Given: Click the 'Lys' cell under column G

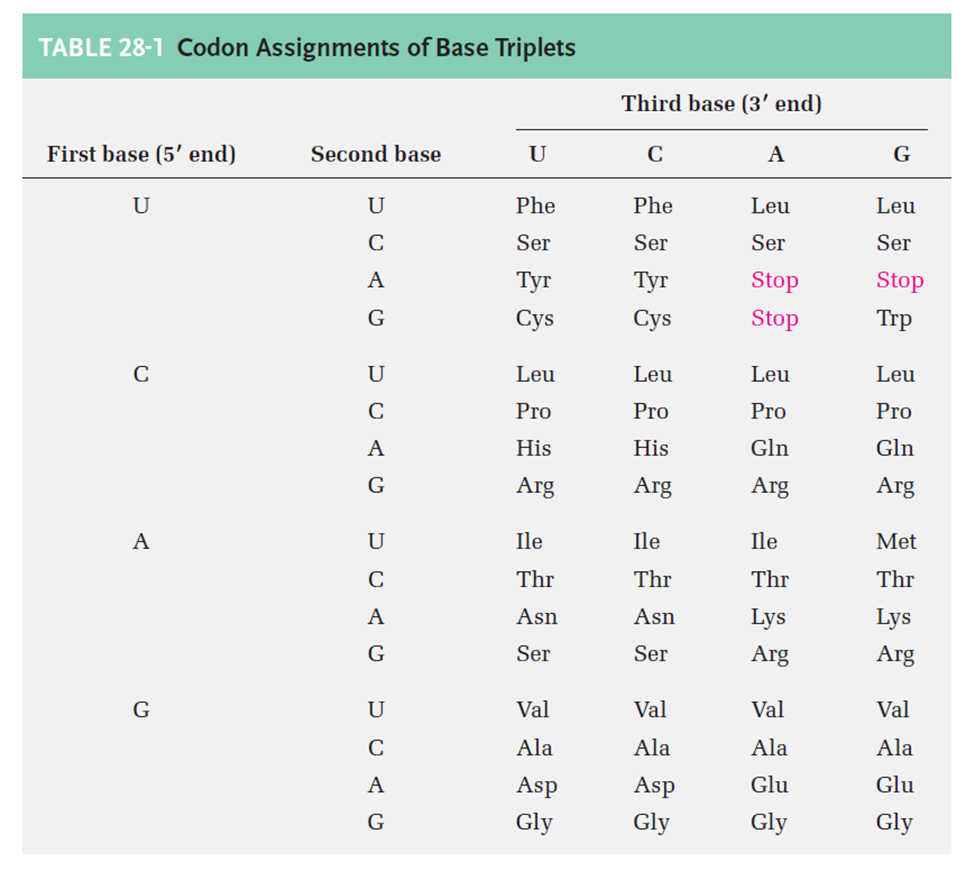Looking at the screenshot, I should pos(893,617).
